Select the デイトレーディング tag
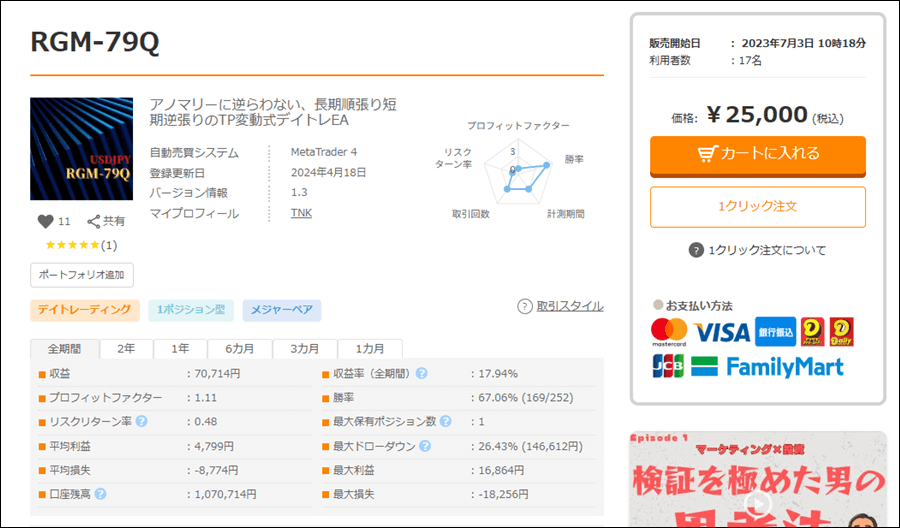 pos(84,310)
